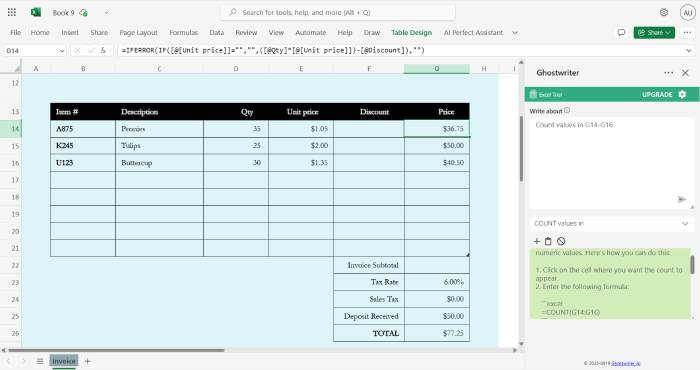The width and height of the screenshot is (700, 370).
Task: Click the green Share button
Action: [654, 33]
